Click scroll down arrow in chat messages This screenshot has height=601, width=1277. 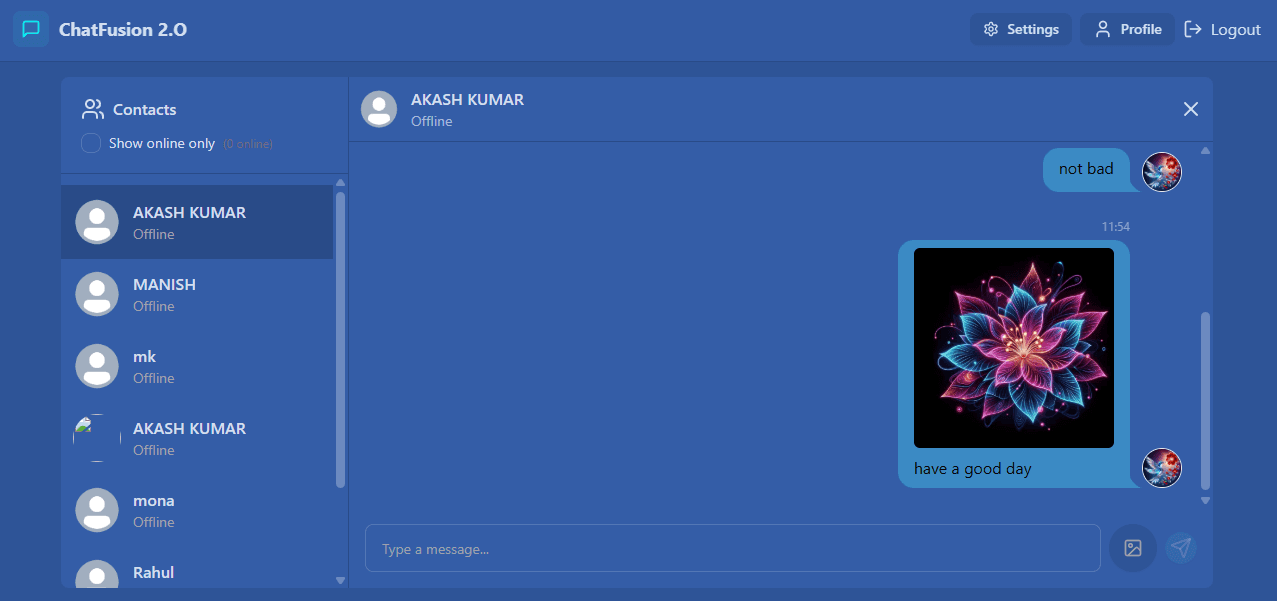pos(1205,500)
